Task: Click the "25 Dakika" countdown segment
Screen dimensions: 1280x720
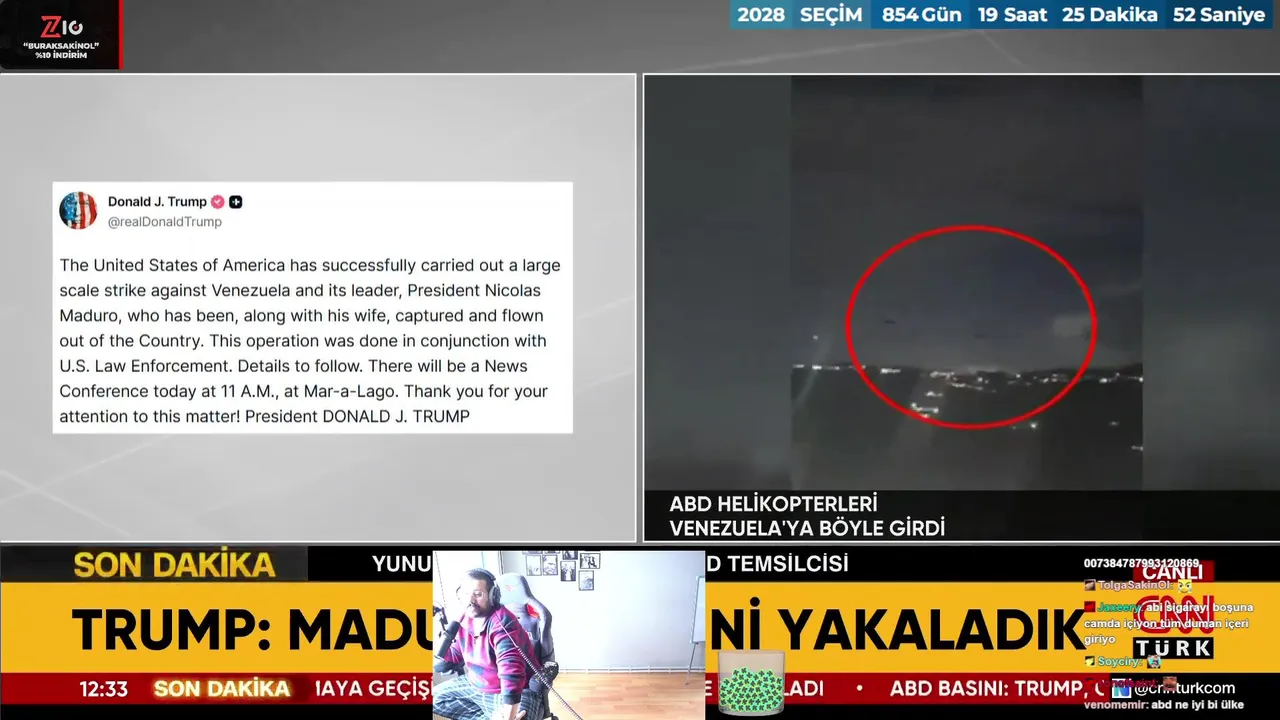Action: click(1110, 15)
